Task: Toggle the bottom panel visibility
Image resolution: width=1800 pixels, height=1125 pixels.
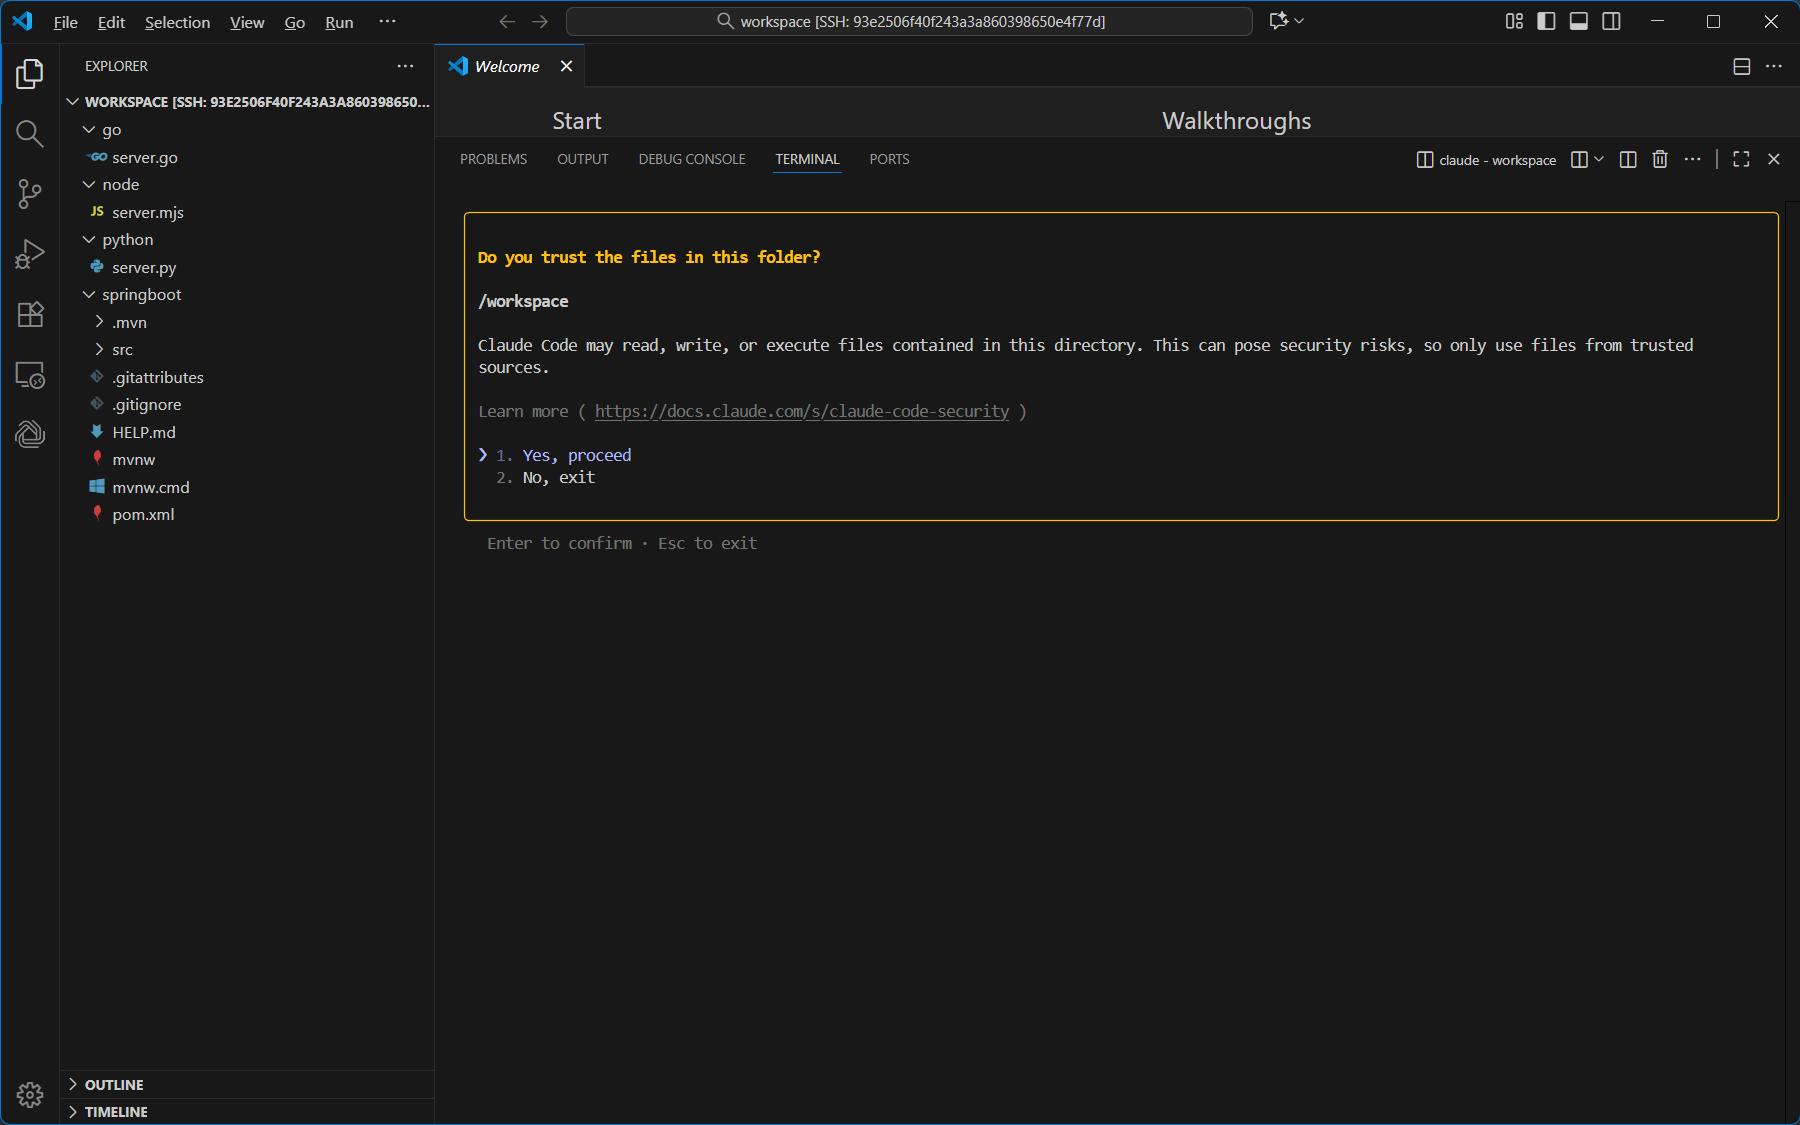Action: click(1579, 22)
